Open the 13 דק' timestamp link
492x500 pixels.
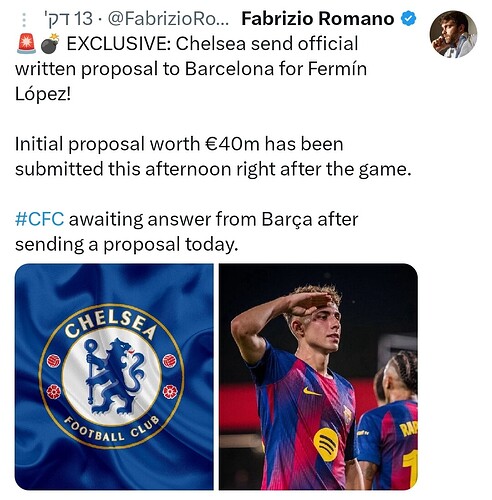(68, 19)
